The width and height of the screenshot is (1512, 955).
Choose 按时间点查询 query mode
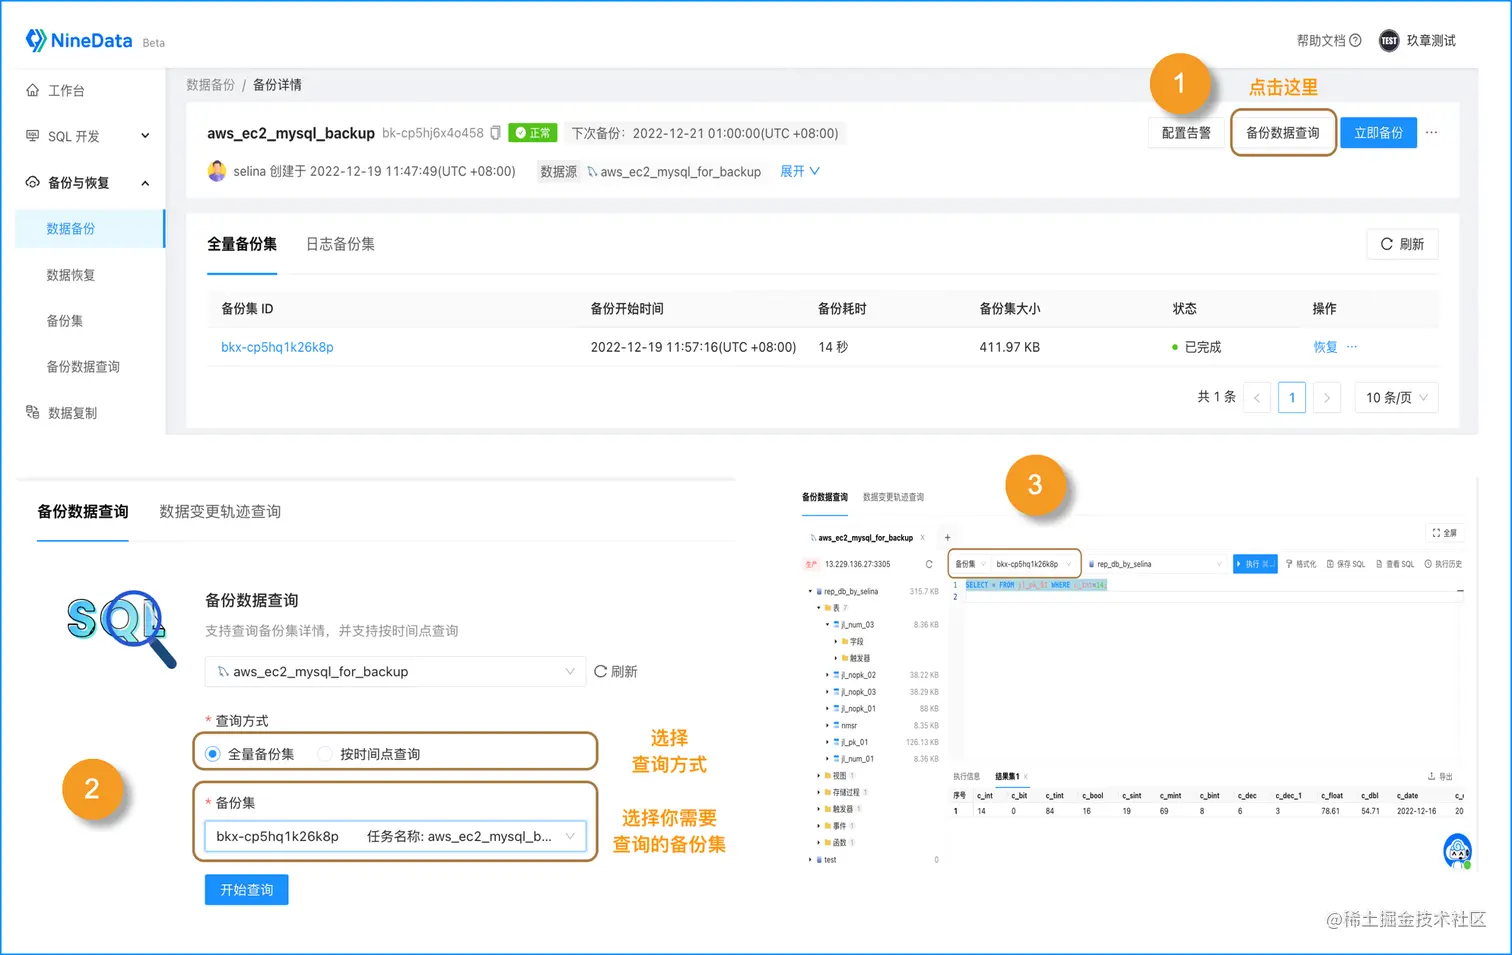tap(325, 753)
